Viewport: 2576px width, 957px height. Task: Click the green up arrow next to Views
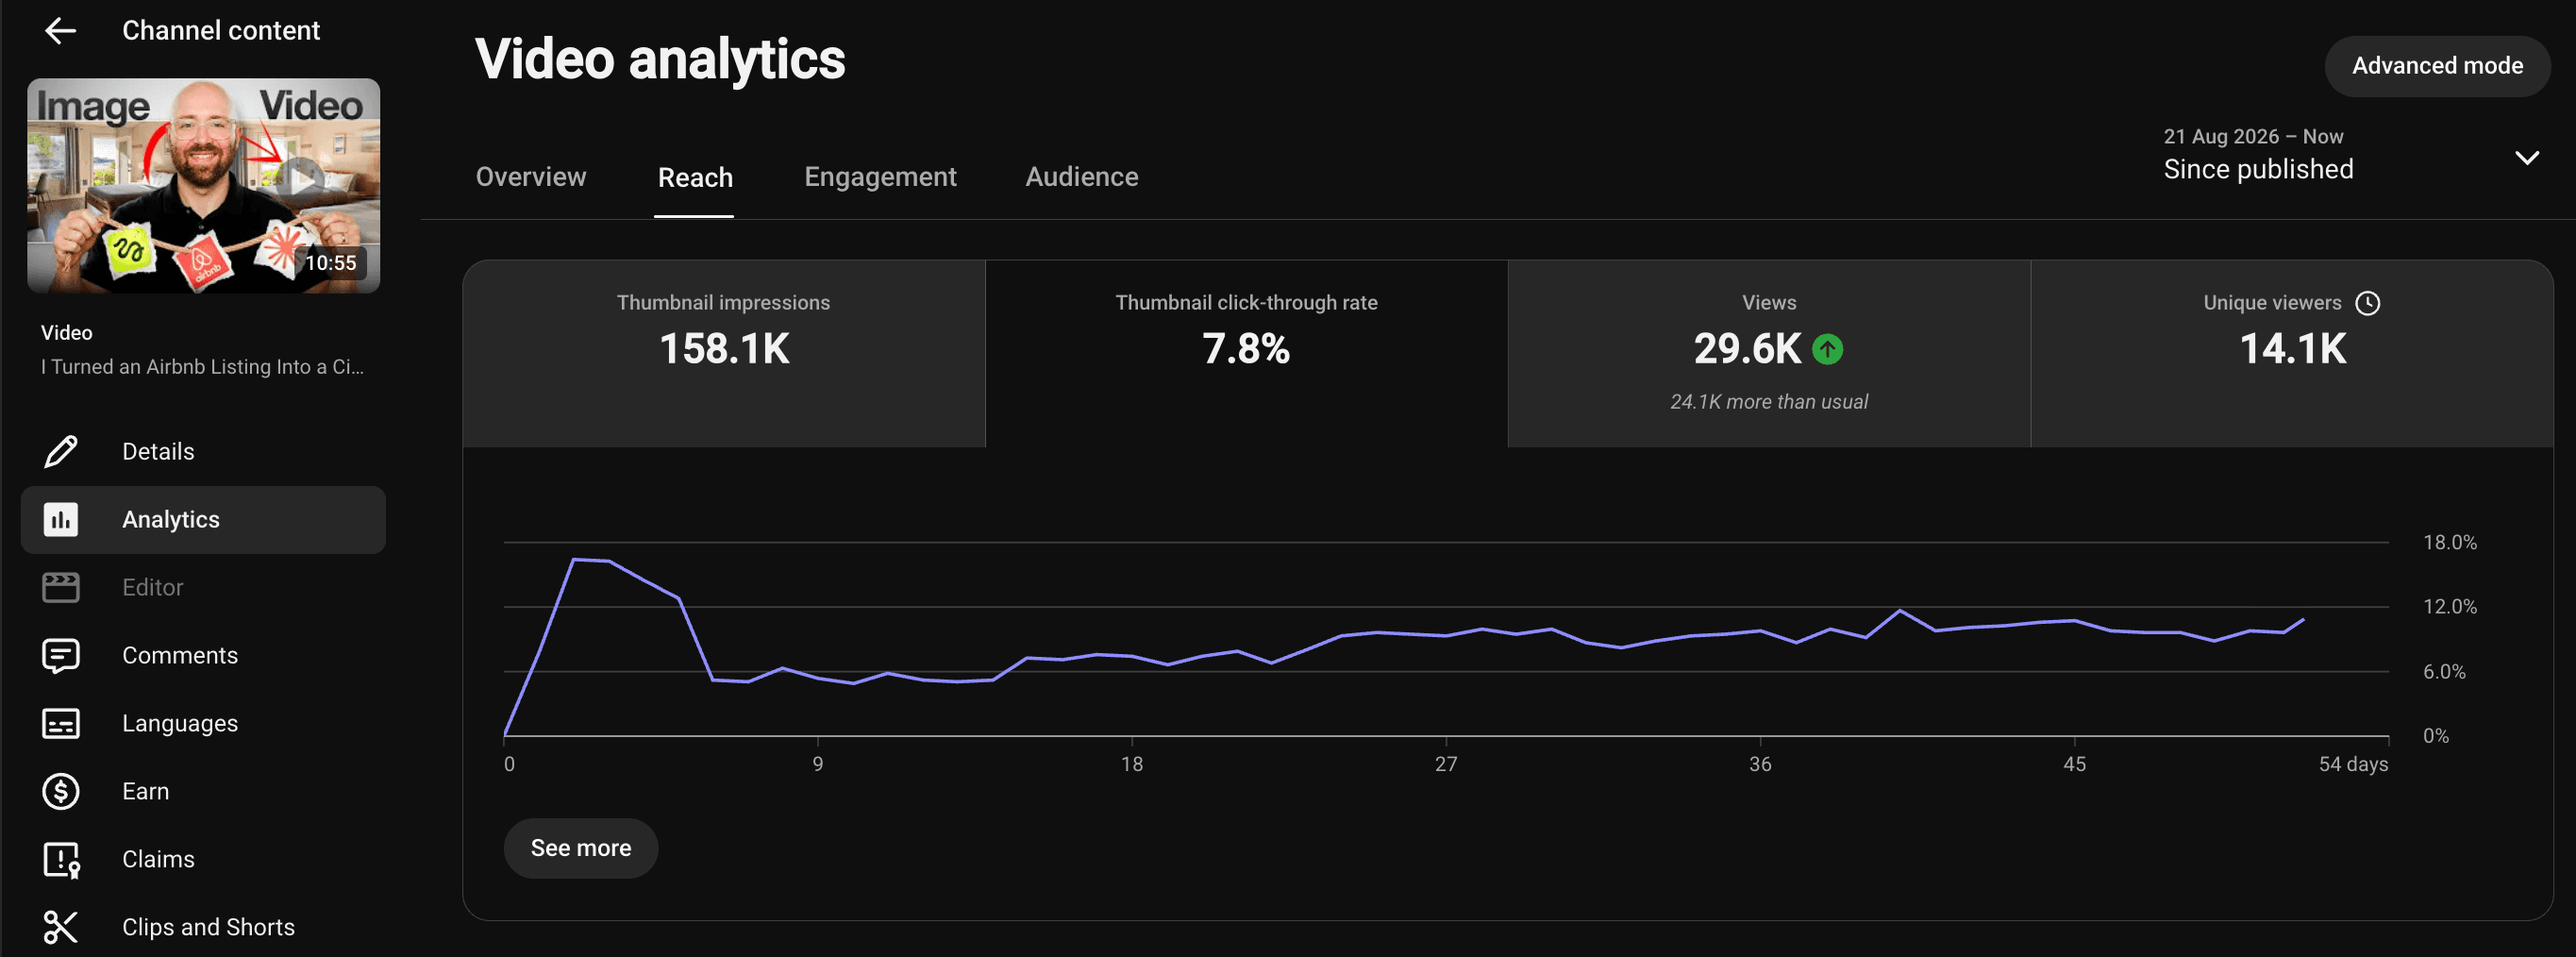pyautogui.click(x=1827, y=349)
